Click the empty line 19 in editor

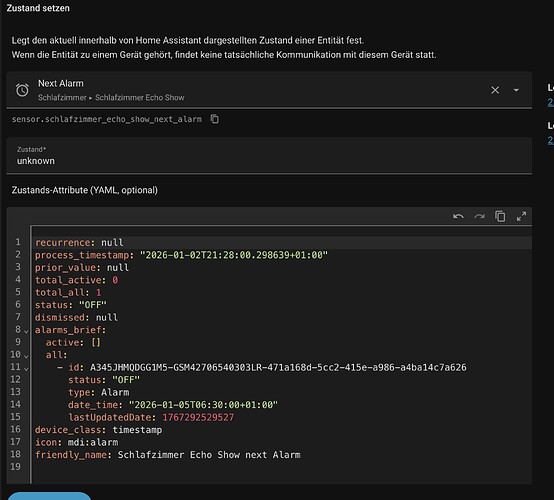pyautogui.click(x=281, y=467)
